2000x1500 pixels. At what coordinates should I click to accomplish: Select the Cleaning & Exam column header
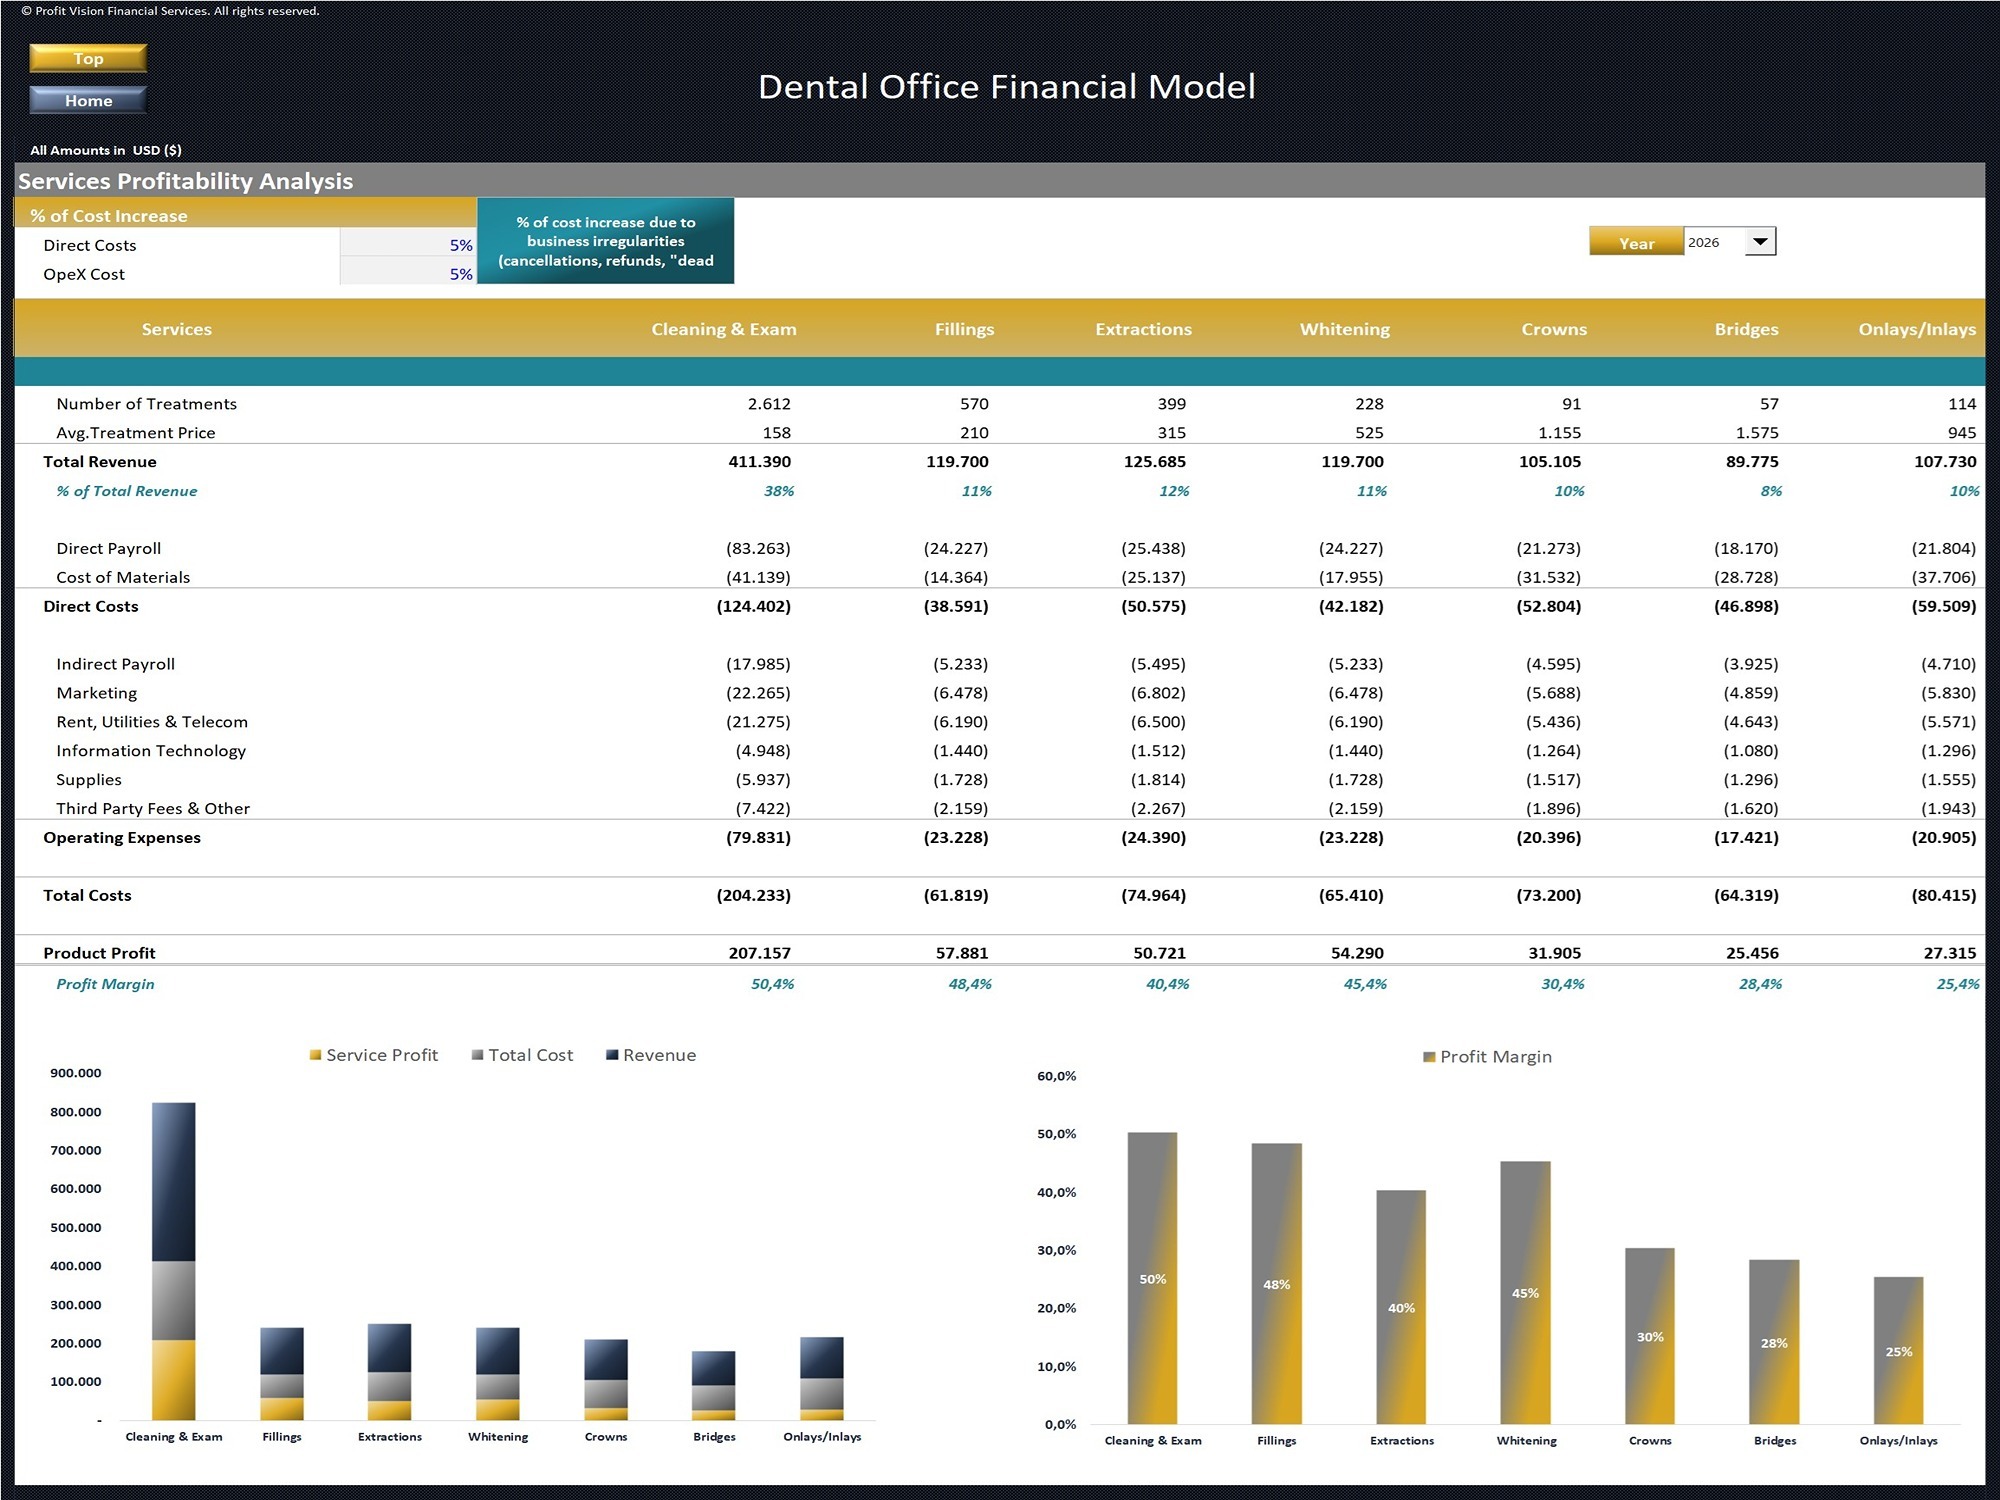[x=724, y=329]
